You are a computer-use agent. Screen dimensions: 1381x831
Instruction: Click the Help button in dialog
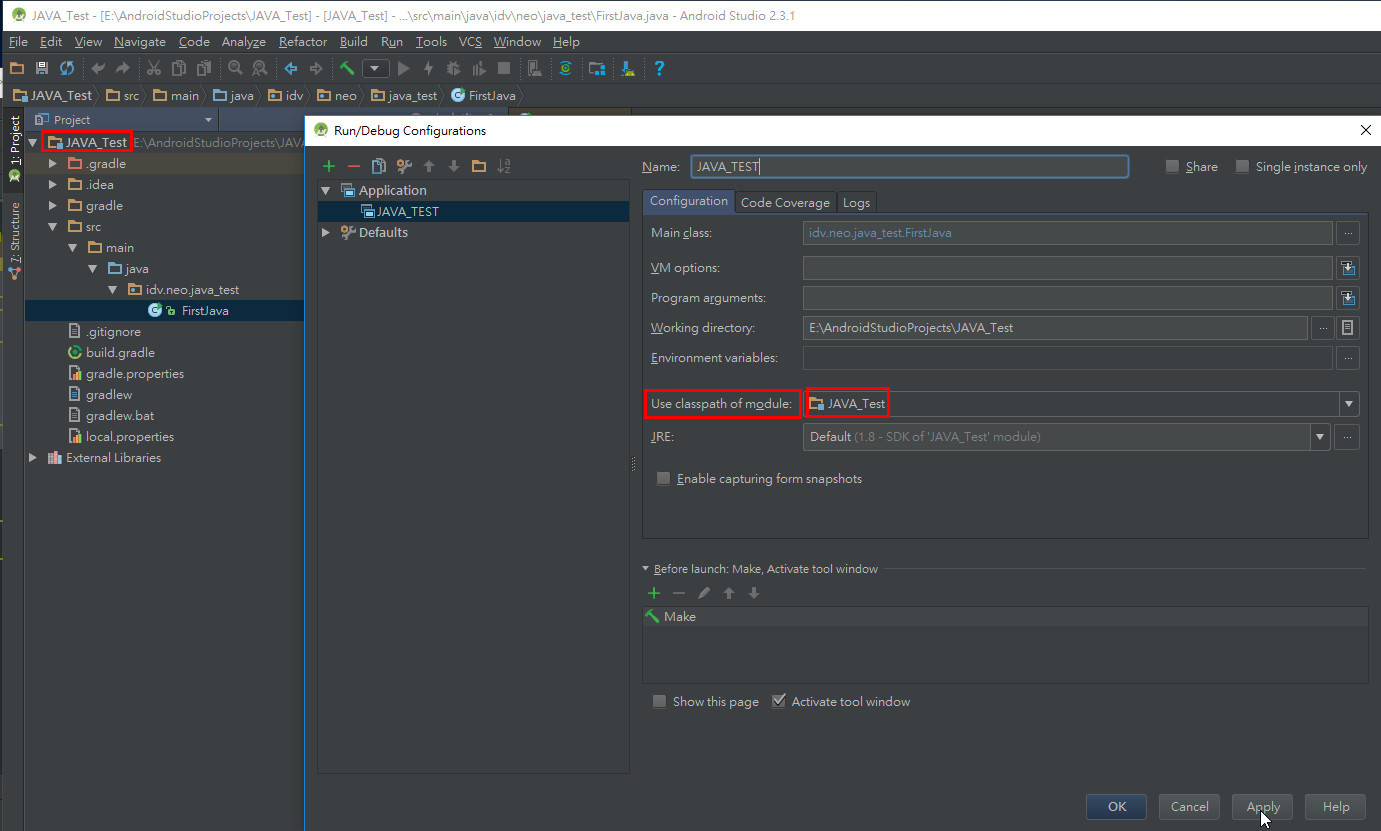coord(1336,807)
